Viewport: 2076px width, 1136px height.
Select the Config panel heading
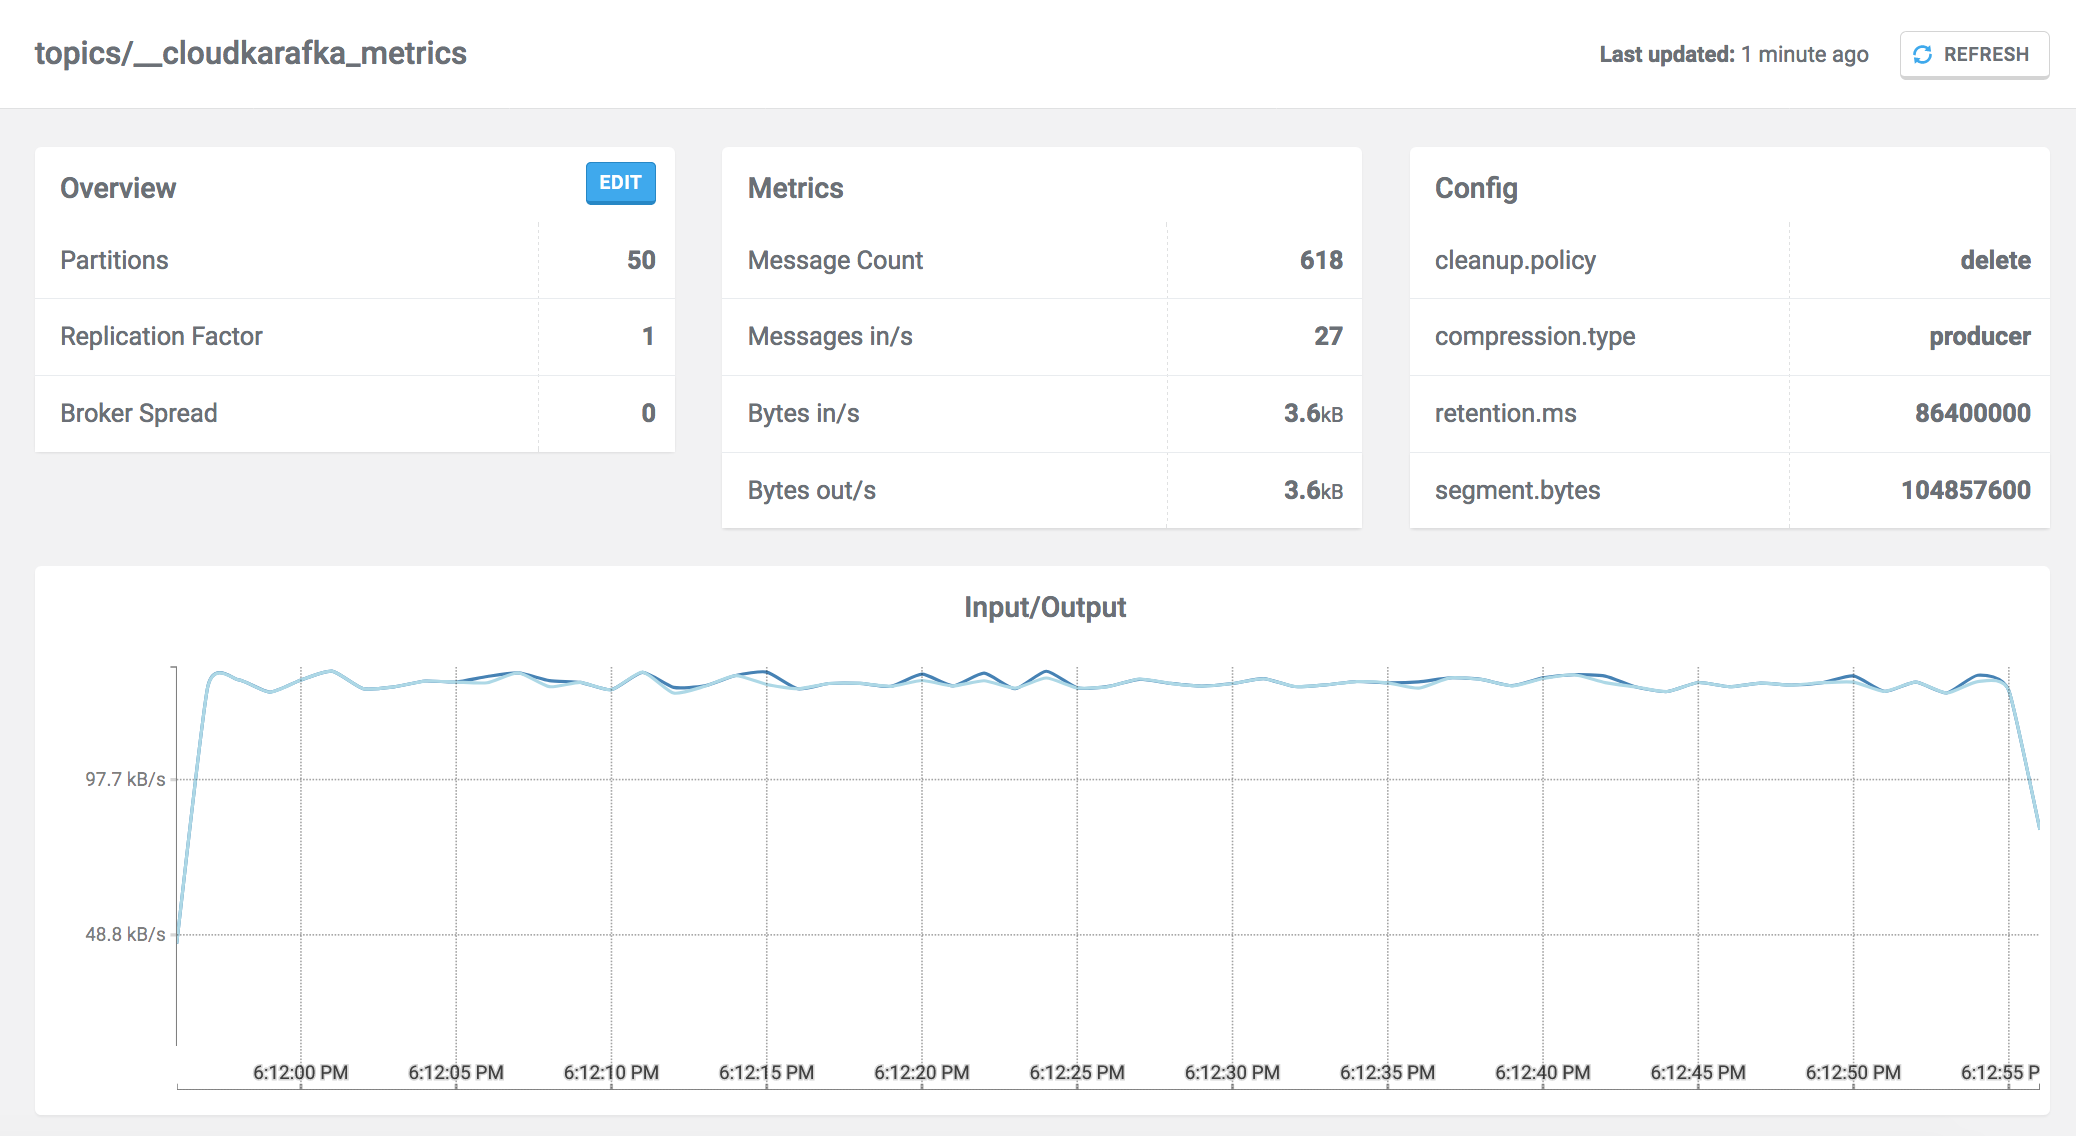point(1476,188)
